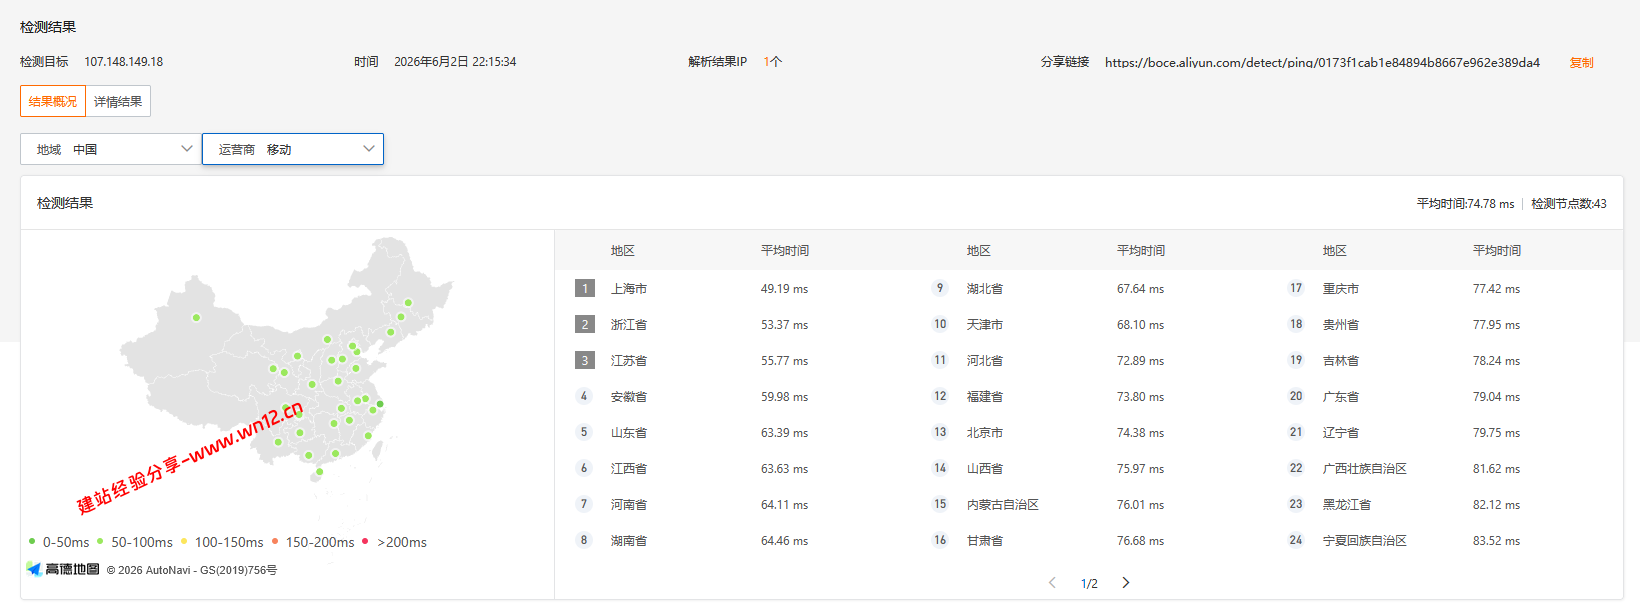Click rank 17 badge for 重庆市
This screenshot has width=1640, height=611.
point(1296,288)
